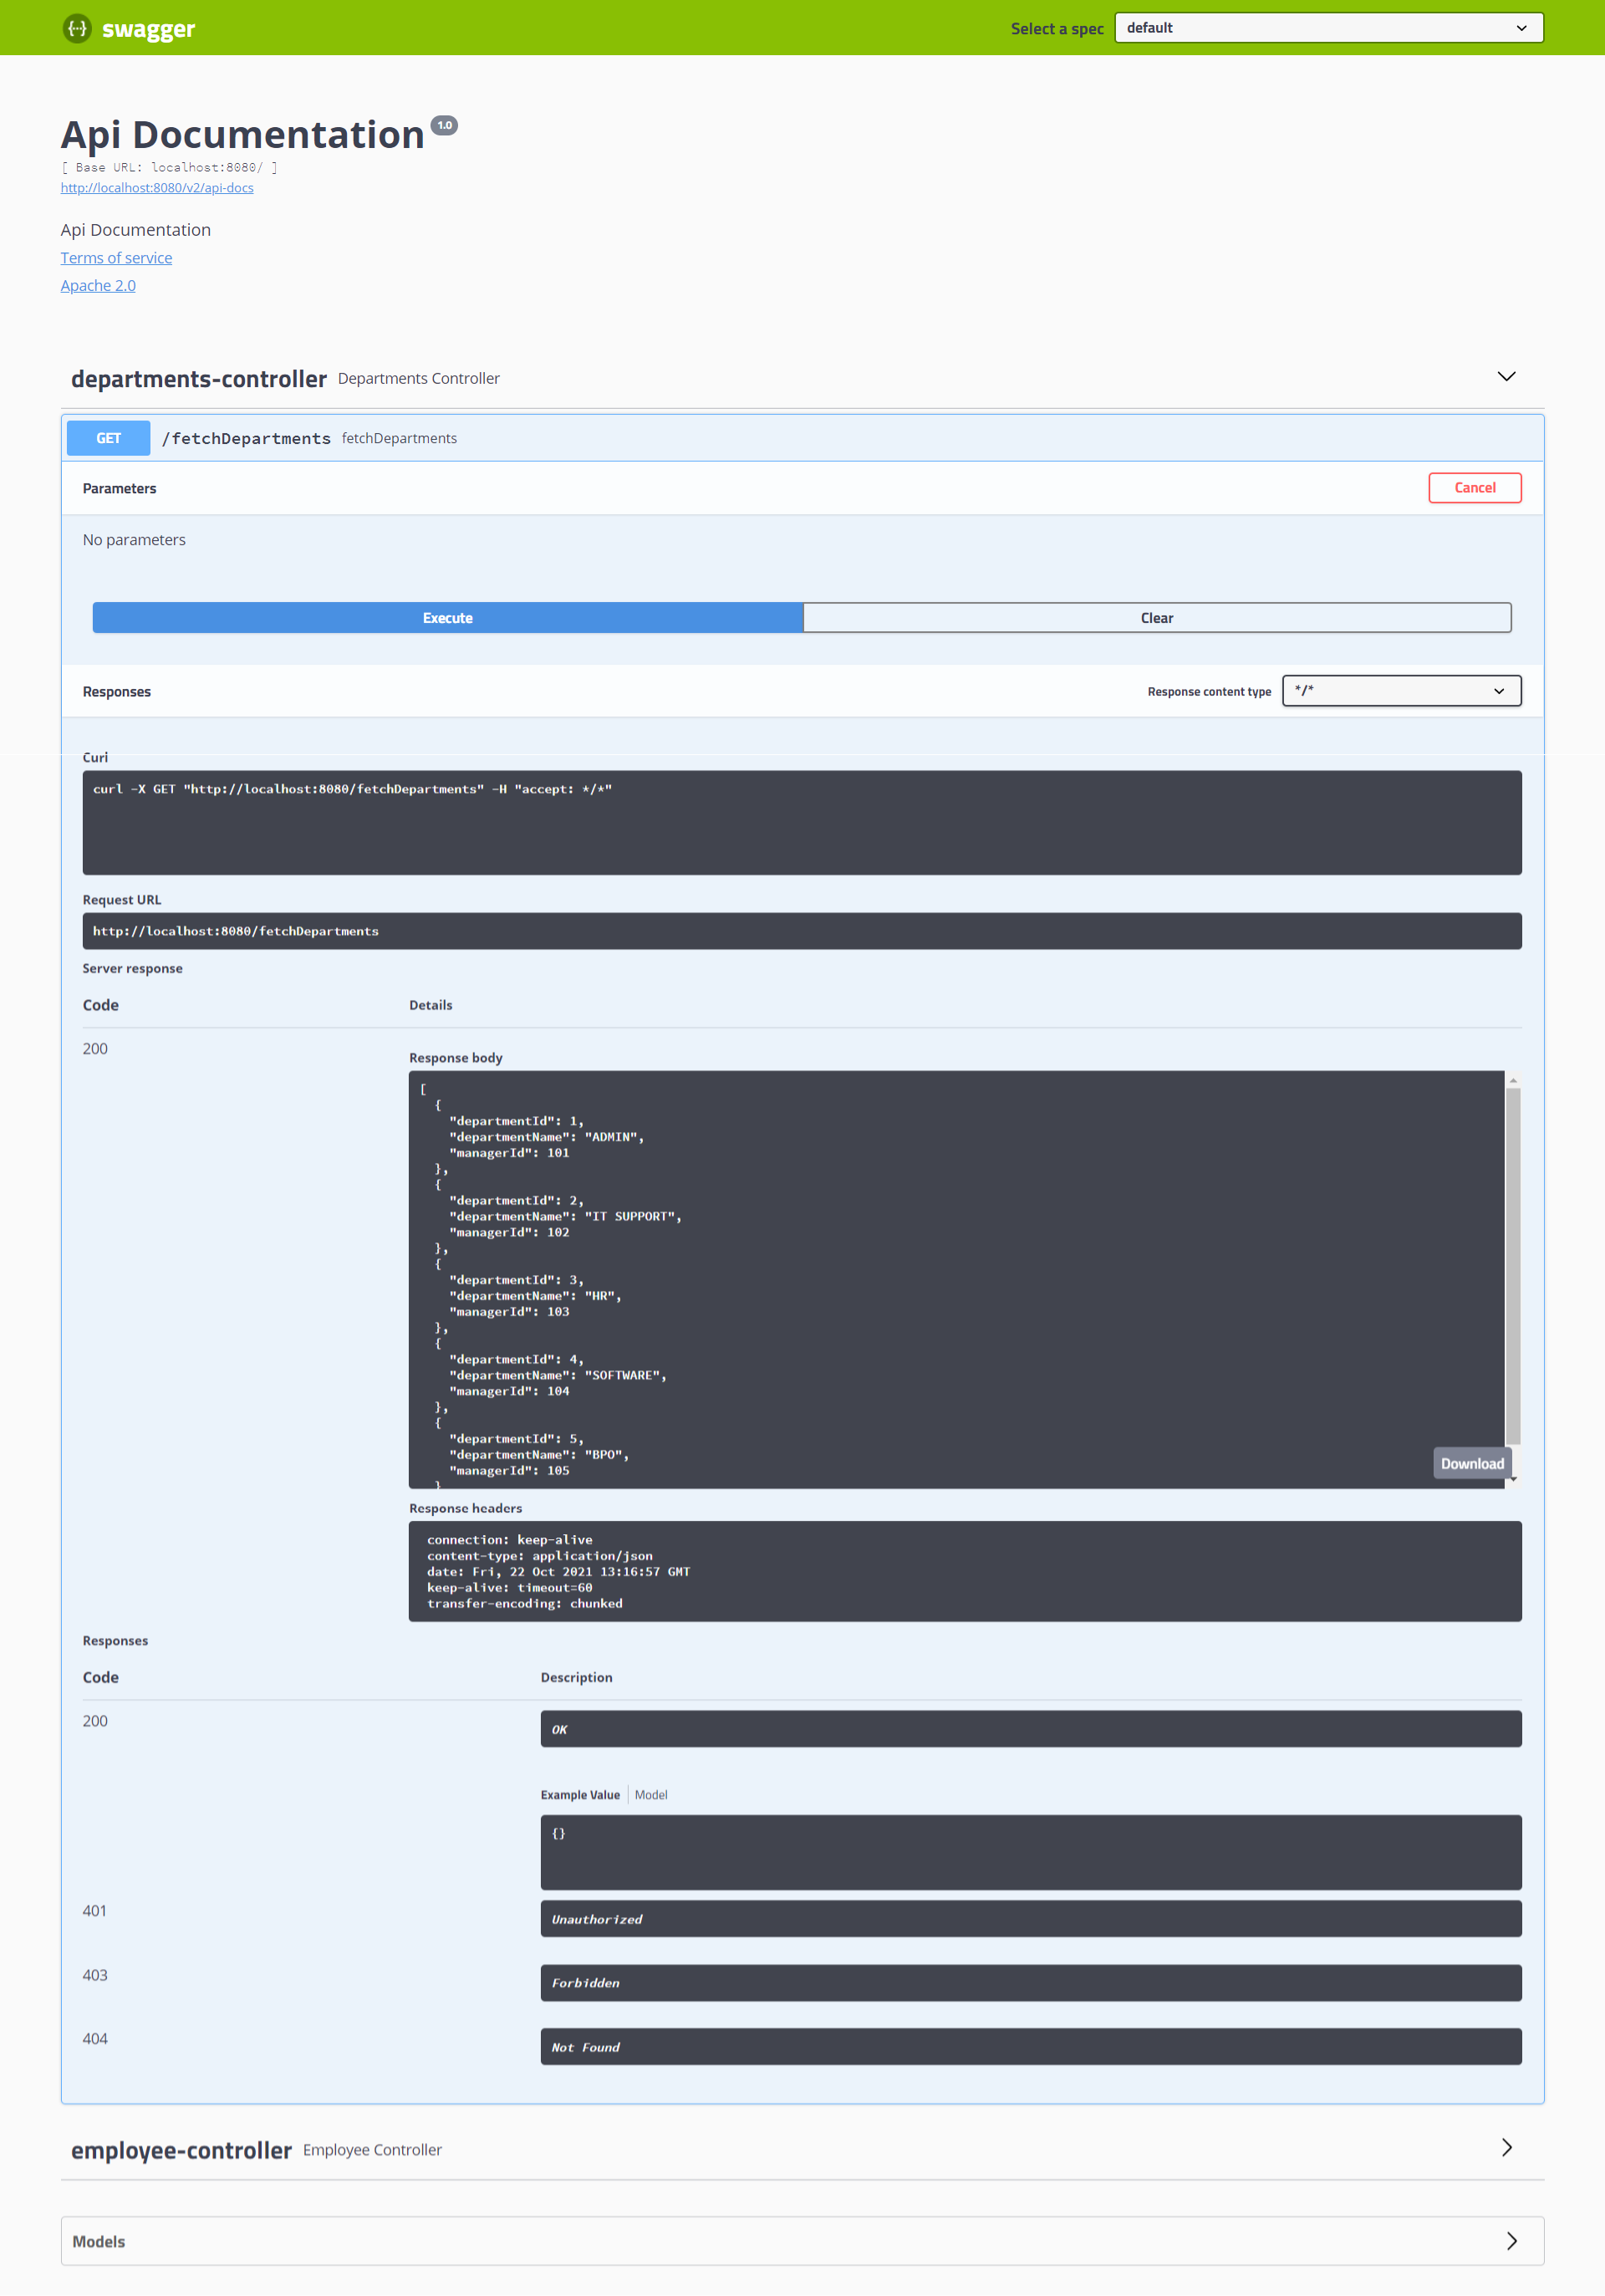1605x2296 pixels.
Task: Click the Swagger logo icon
Action: point(77,28)
